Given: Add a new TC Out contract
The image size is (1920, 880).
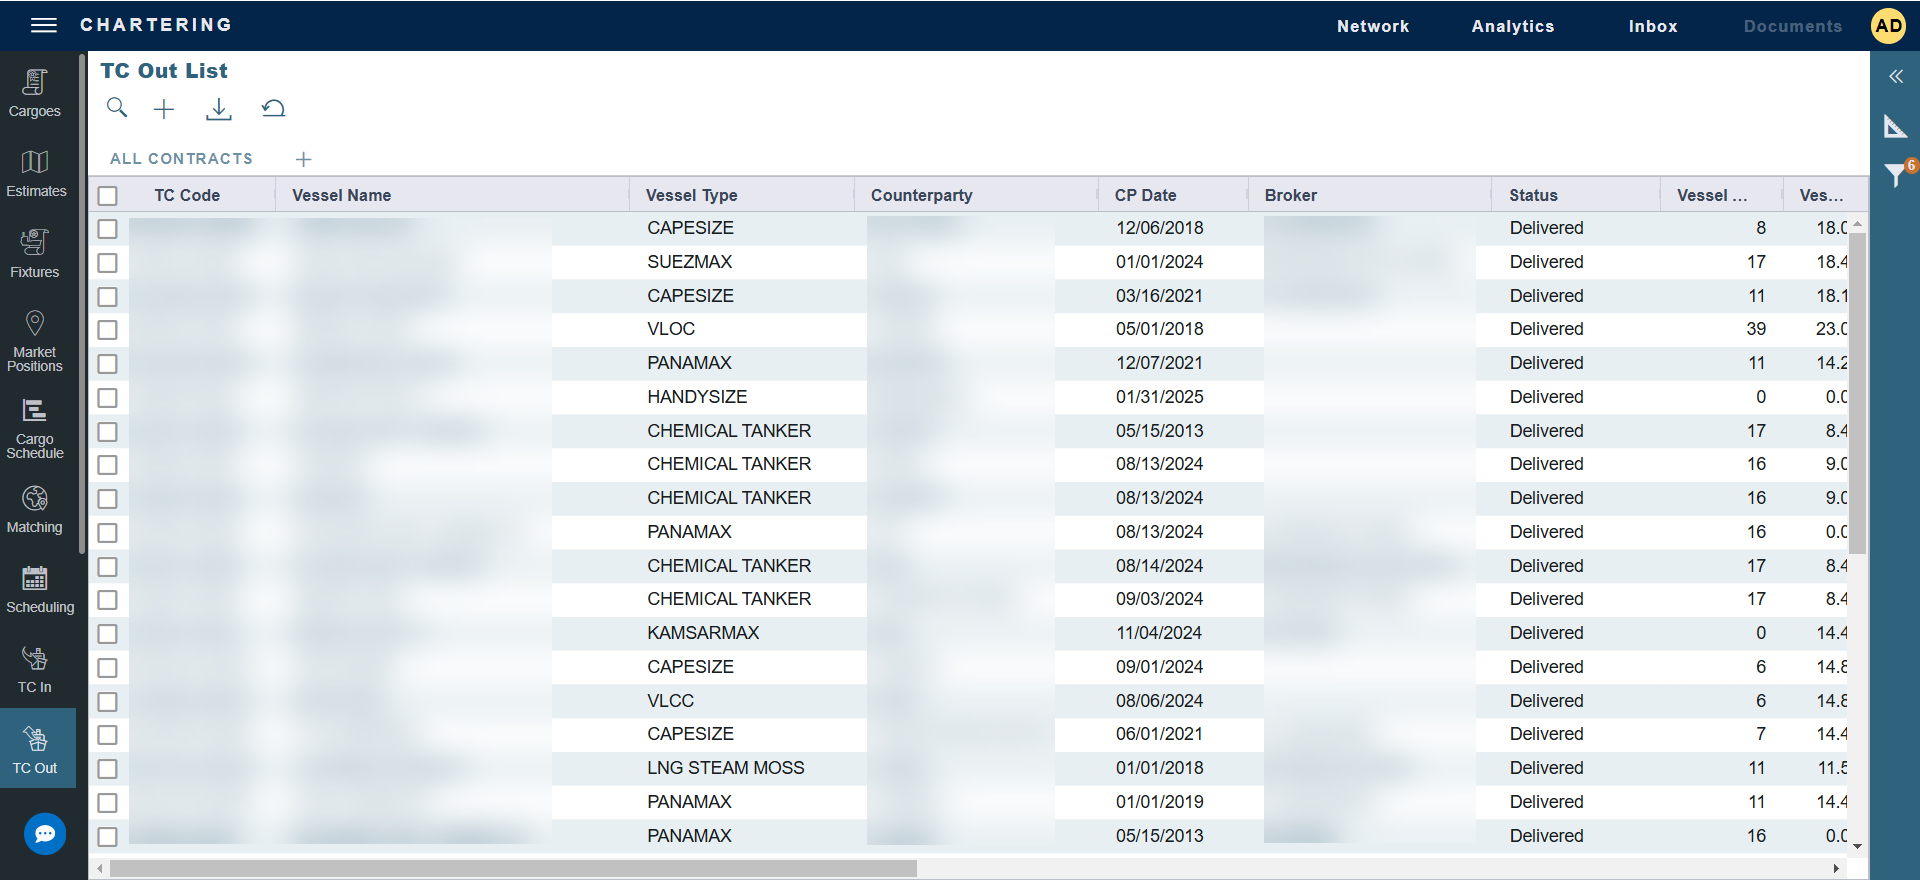Looking at the screenshot, I should click(164, 109).
